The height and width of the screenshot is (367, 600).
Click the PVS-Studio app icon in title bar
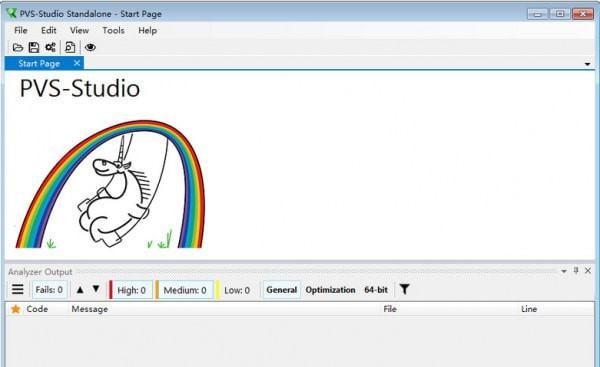click(x=12, y=13)
